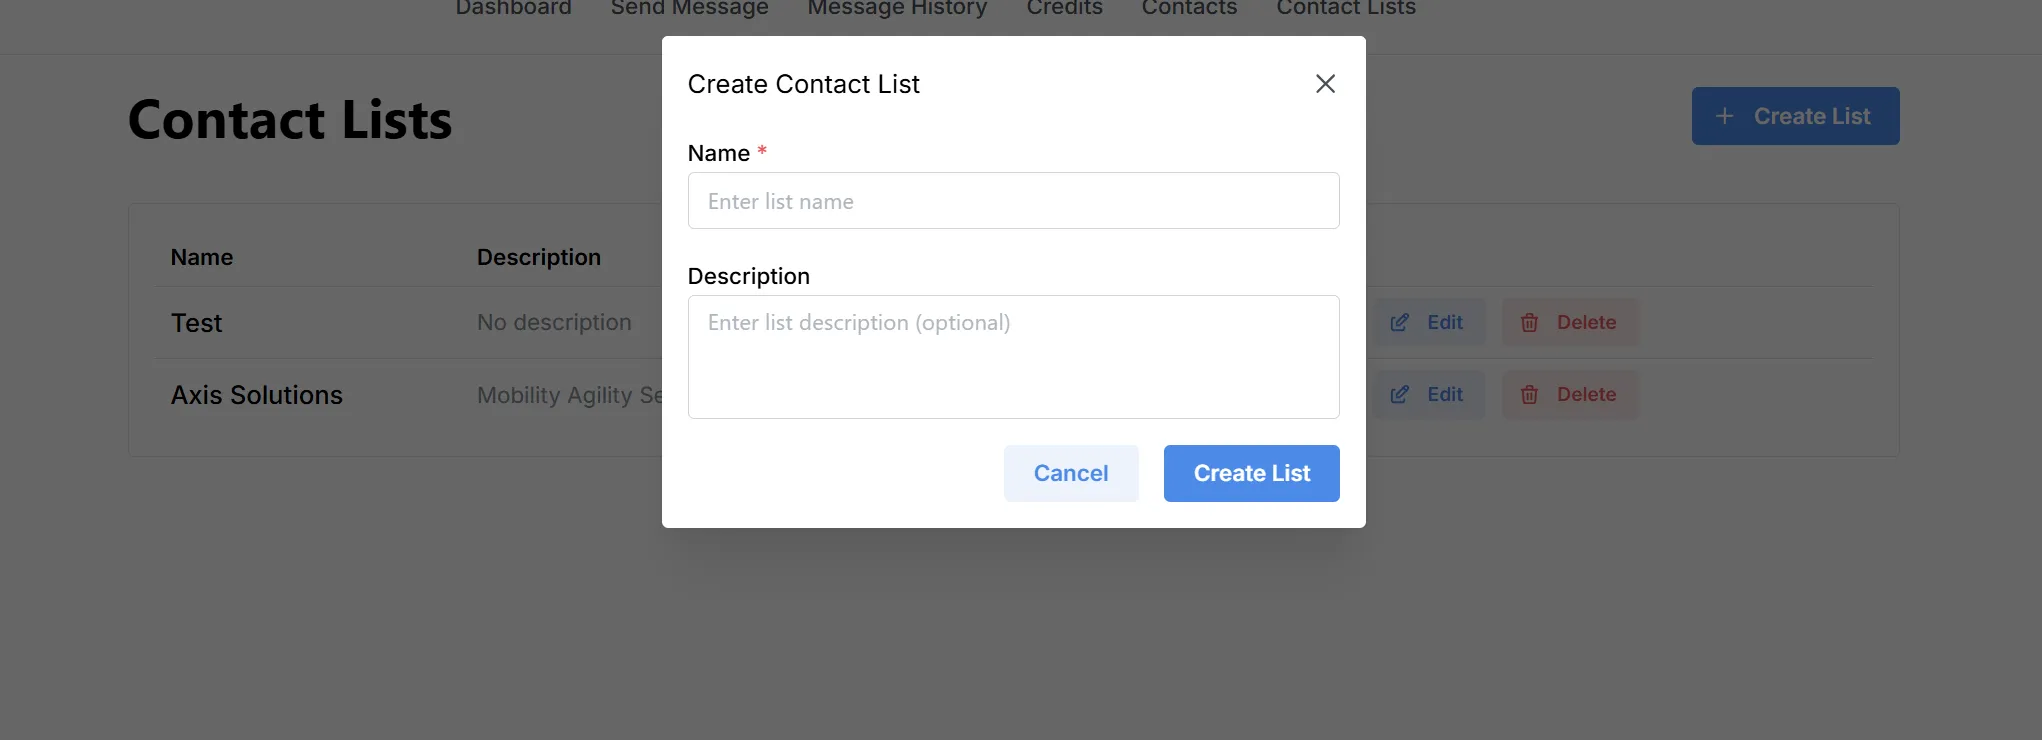This screenshot has height=740, width=2042.
Task: Click the trash icon for Axis Solutions
Action: [1529, 394]
